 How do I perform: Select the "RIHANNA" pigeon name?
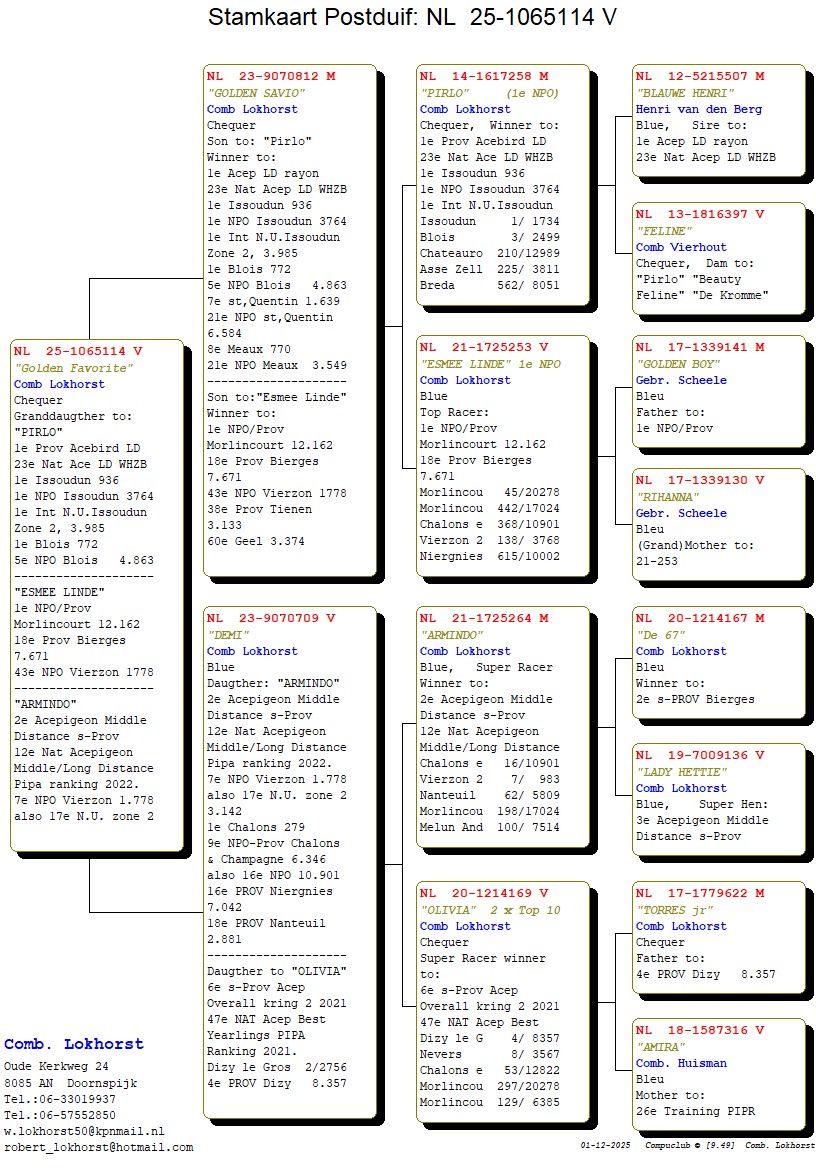(669, 497)
